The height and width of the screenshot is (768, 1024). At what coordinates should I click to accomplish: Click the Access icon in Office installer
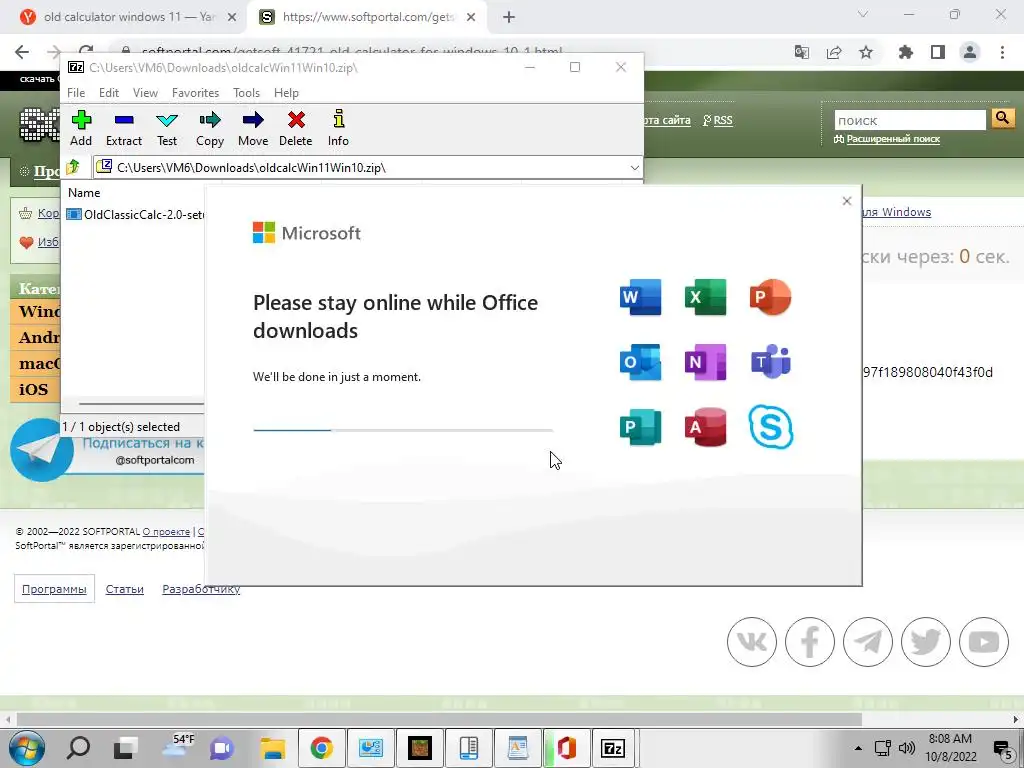pyautogui.click(x=705, y=427)
